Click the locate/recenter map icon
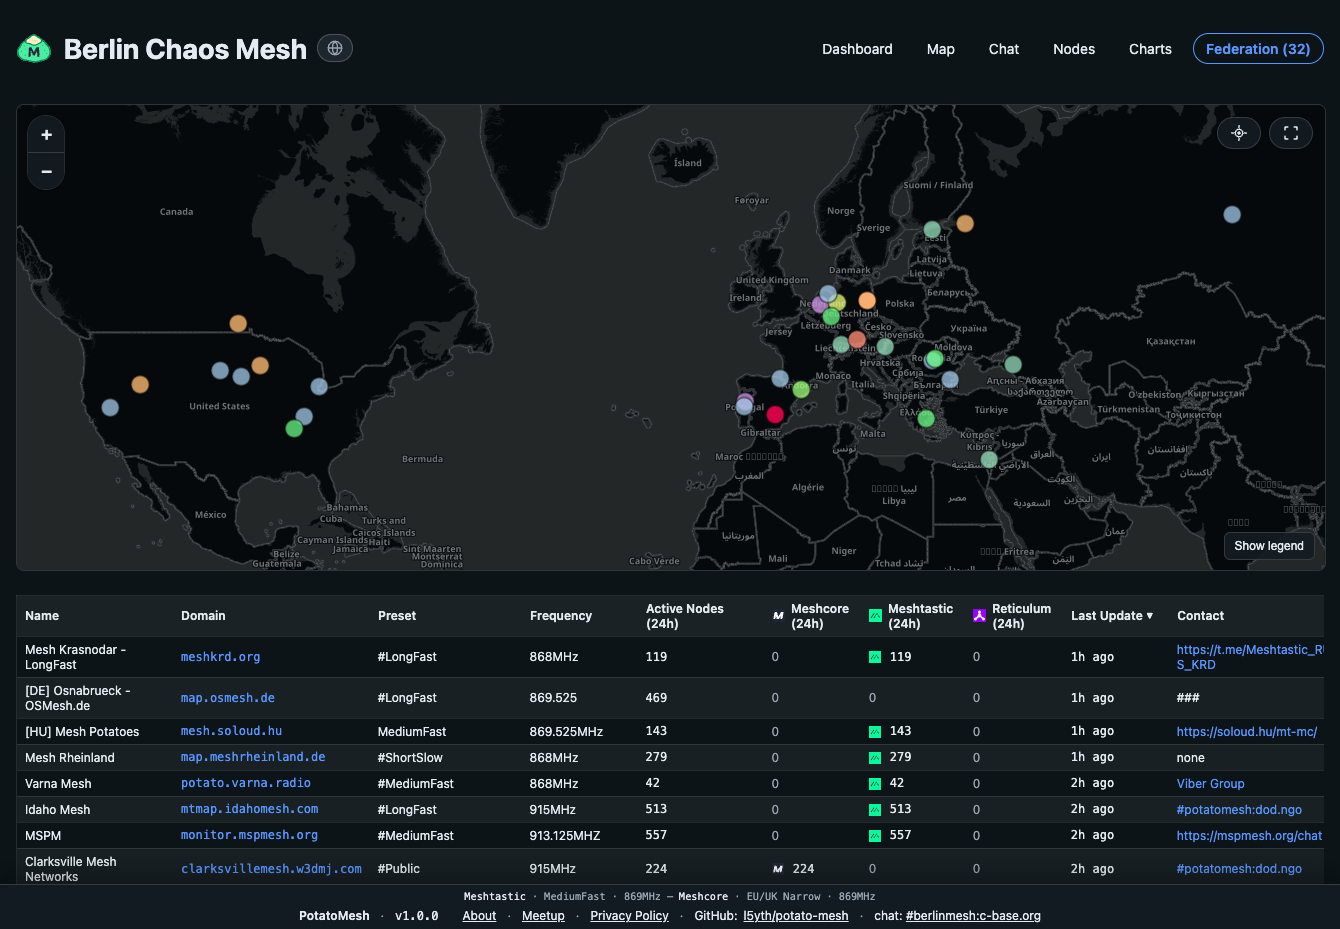The width and height of the screenshot is (1340, 929). pos(1239,133)
